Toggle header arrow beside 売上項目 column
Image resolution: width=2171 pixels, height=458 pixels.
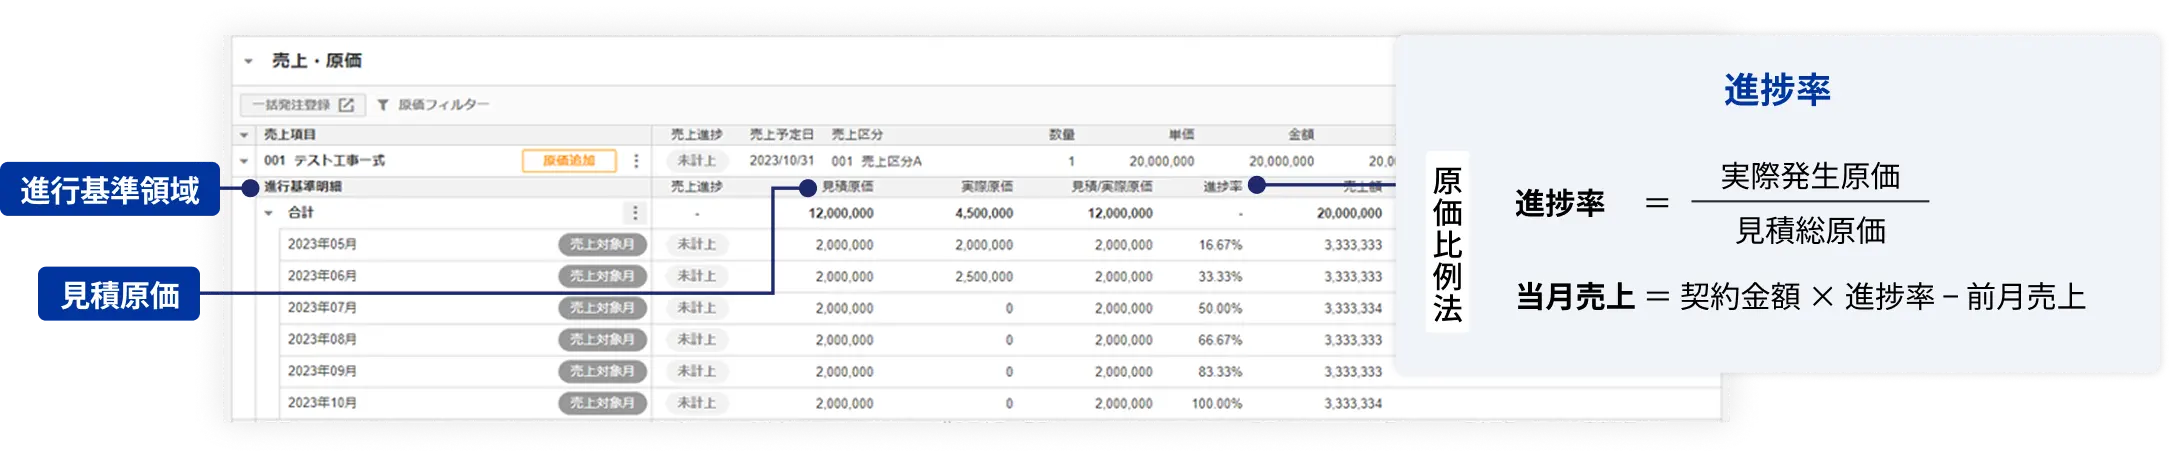point(244,135)
